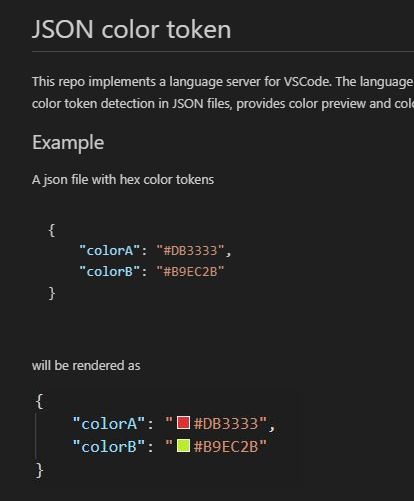Select "colorB" key in first code block
The width and height of the screenshot is (414, 501).
(x=109, y=272)
